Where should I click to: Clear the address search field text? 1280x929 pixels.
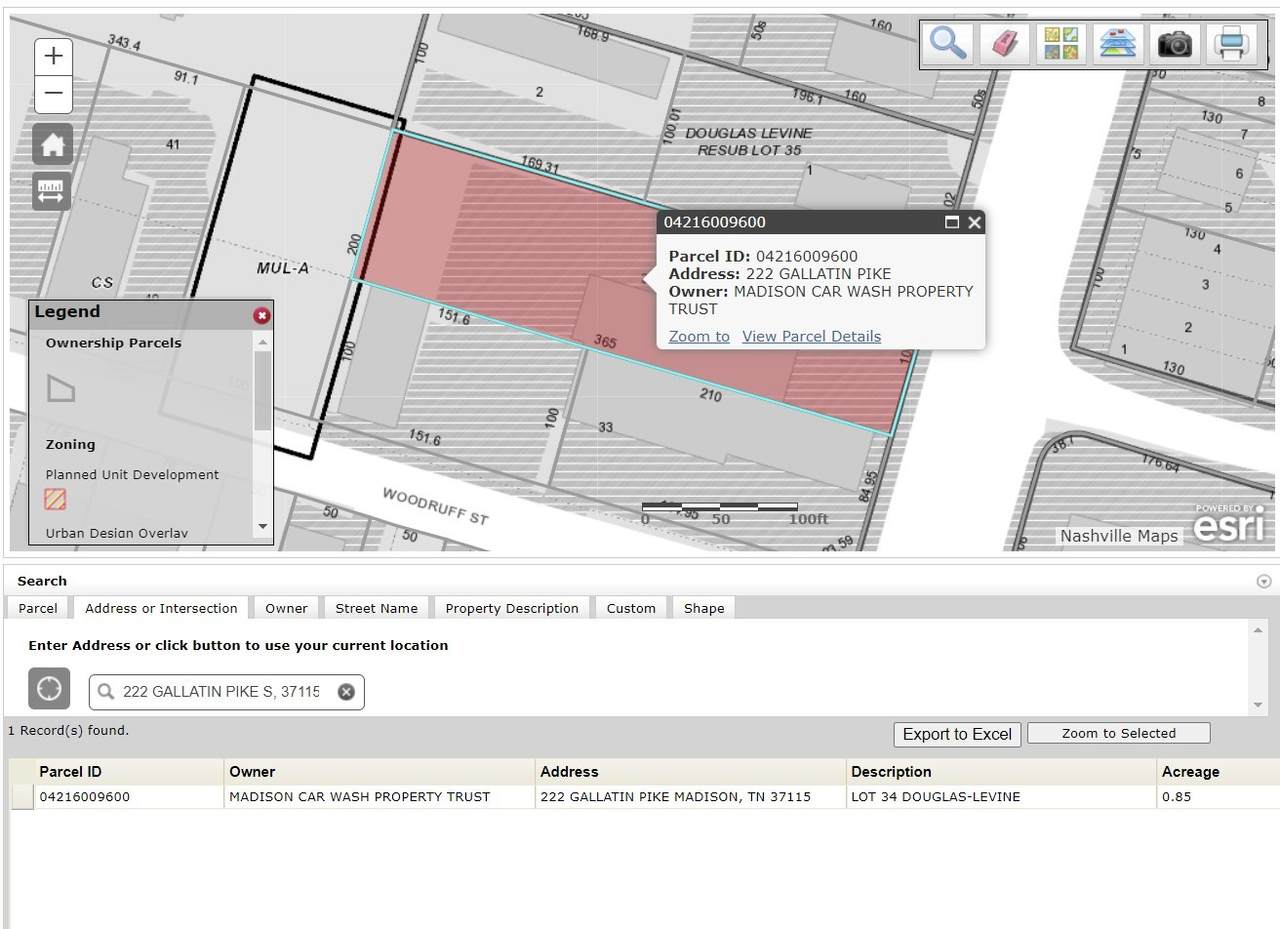pyautogui.click(x=346, y=692)
